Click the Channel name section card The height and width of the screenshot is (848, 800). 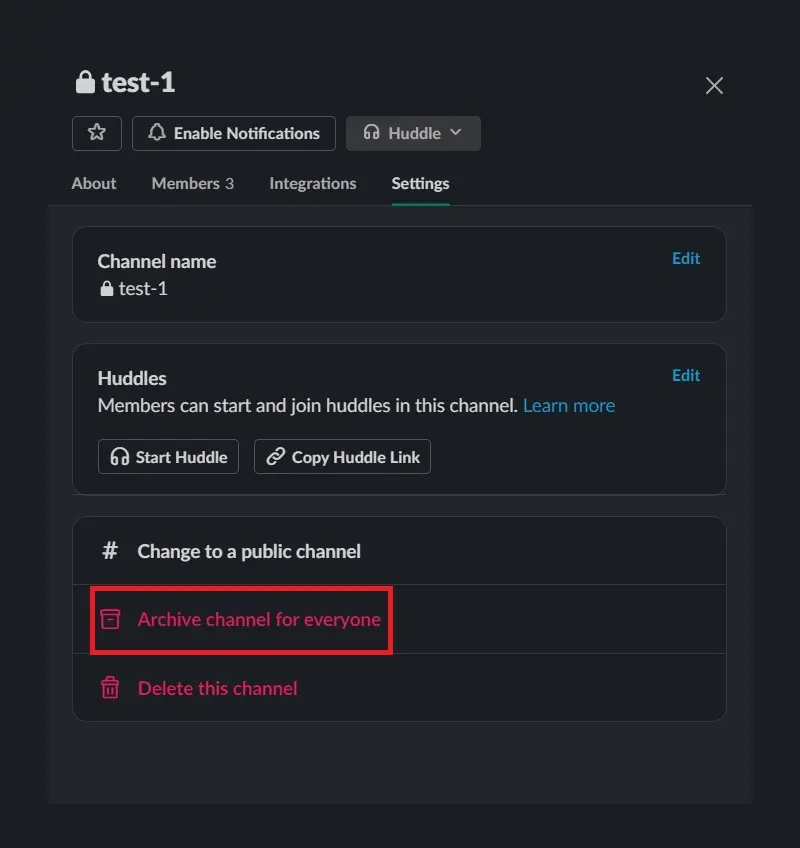point(398,275)
